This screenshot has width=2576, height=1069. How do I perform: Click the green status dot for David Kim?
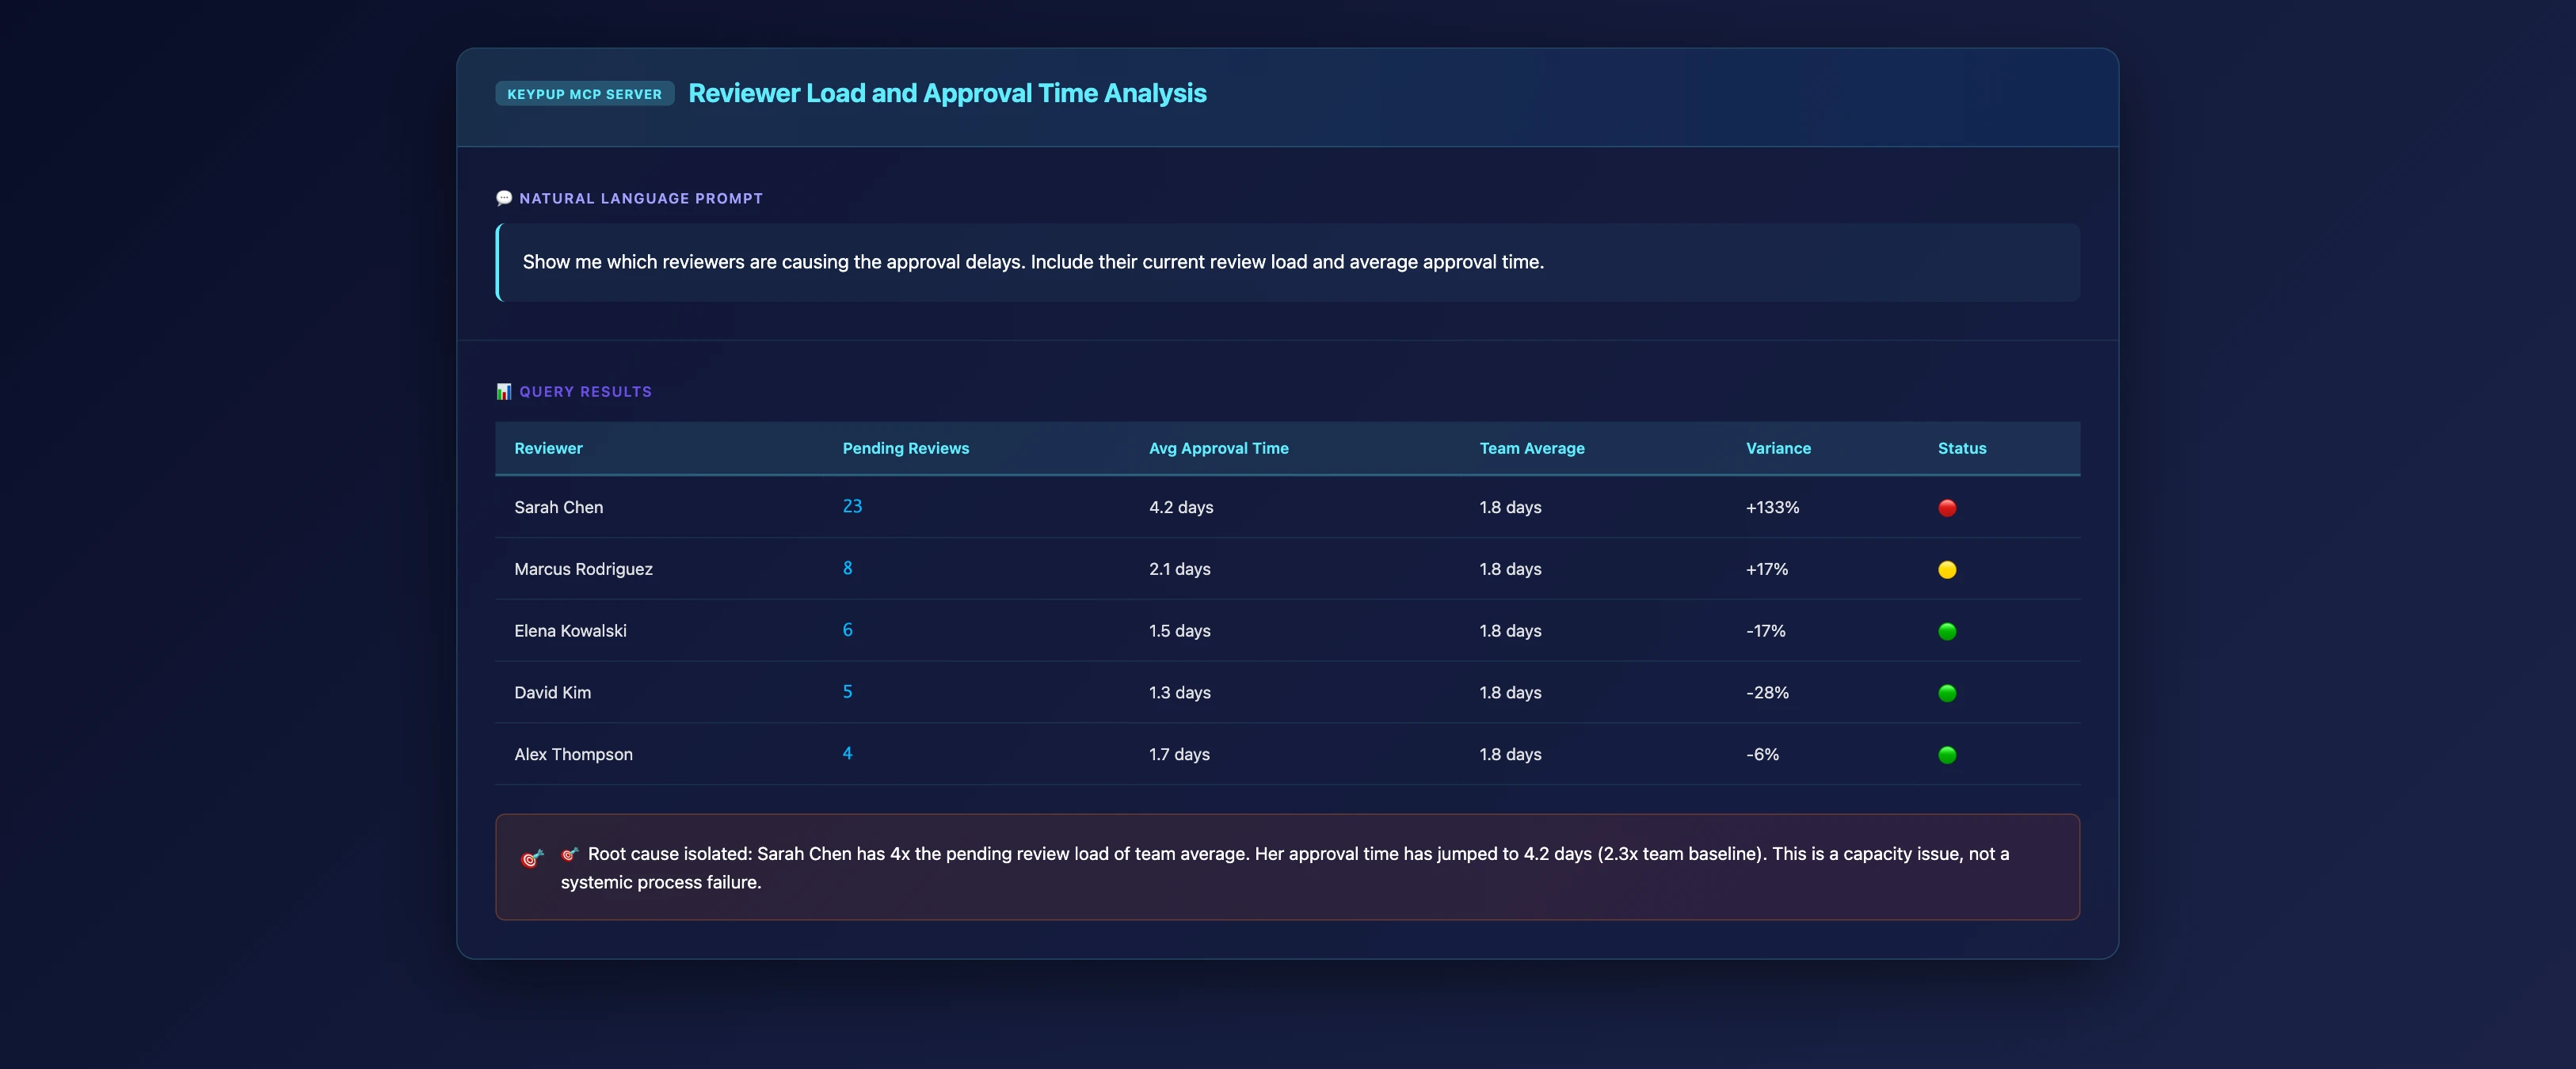1947,694
